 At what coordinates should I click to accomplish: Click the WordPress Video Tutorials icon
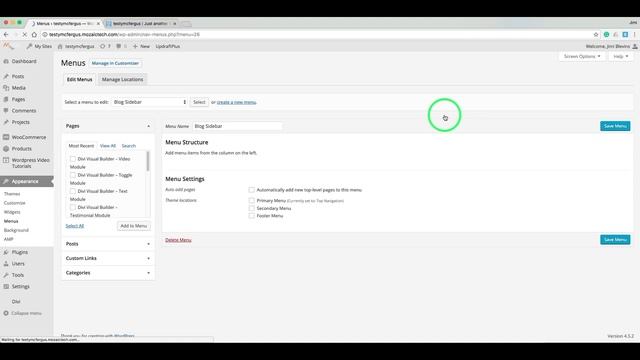click(x=6, y=160)
